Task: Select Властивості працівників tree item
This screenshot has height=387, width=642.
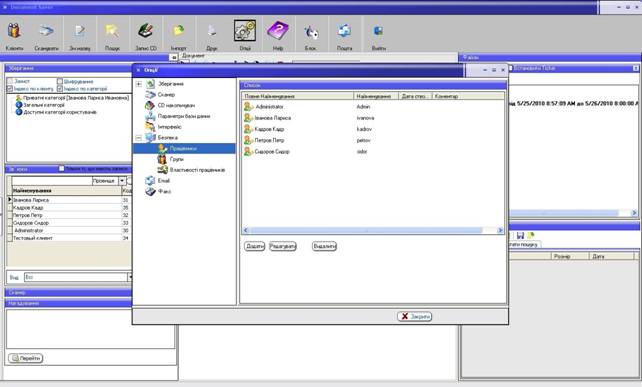Action: coord(197,170)
